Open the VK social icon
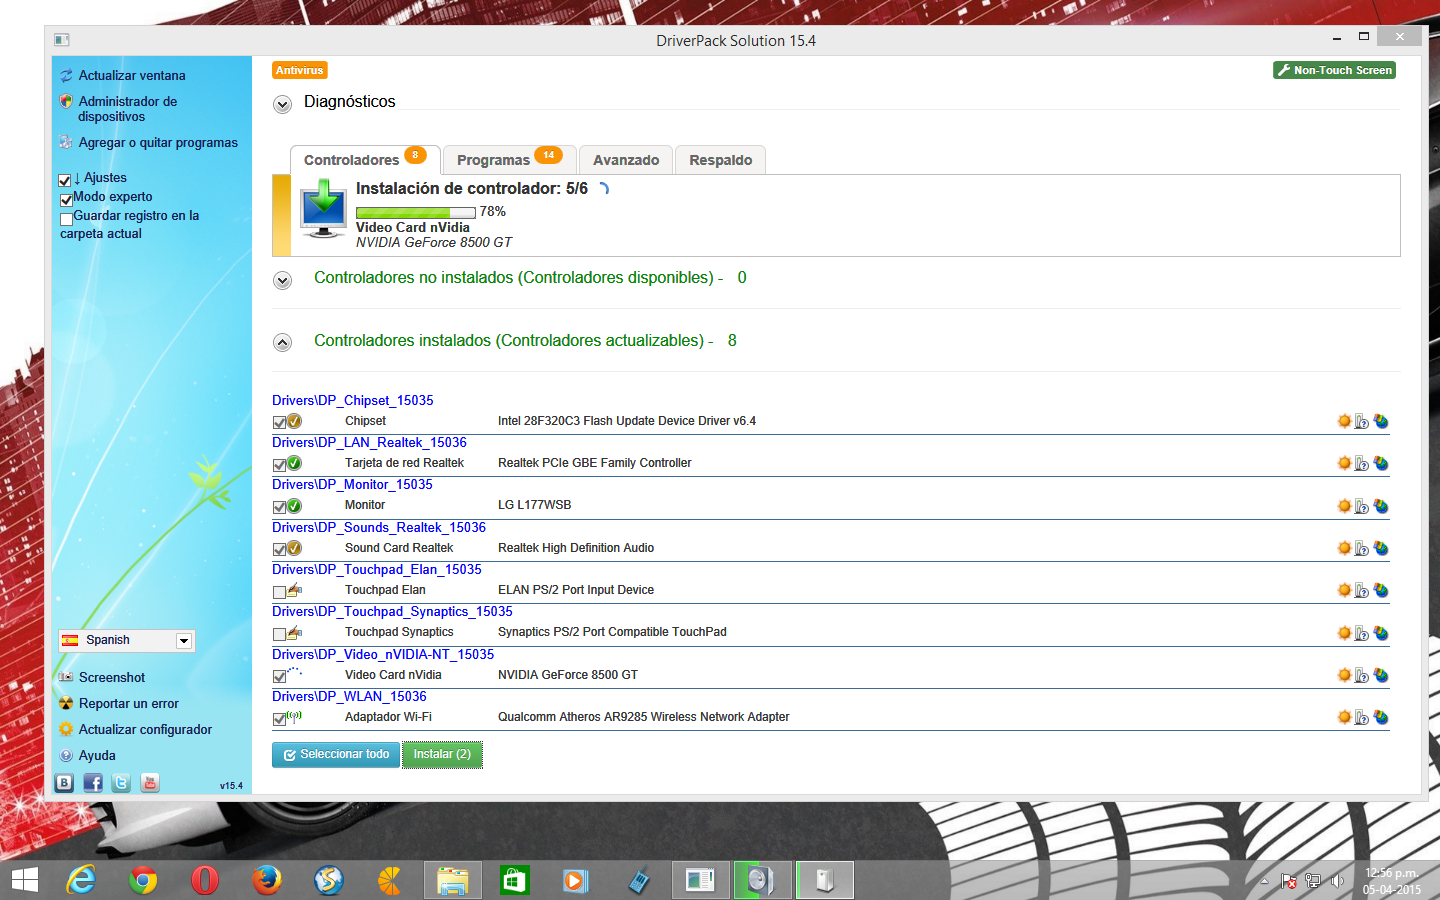The width and height of the screenshot is (1440, 900). (64, 783)
